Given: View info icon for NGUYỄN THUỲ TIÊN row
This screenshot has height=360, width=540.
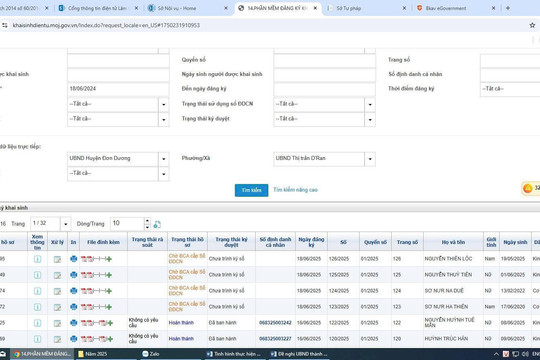Looking at the screenshot, I should point(37,275).
